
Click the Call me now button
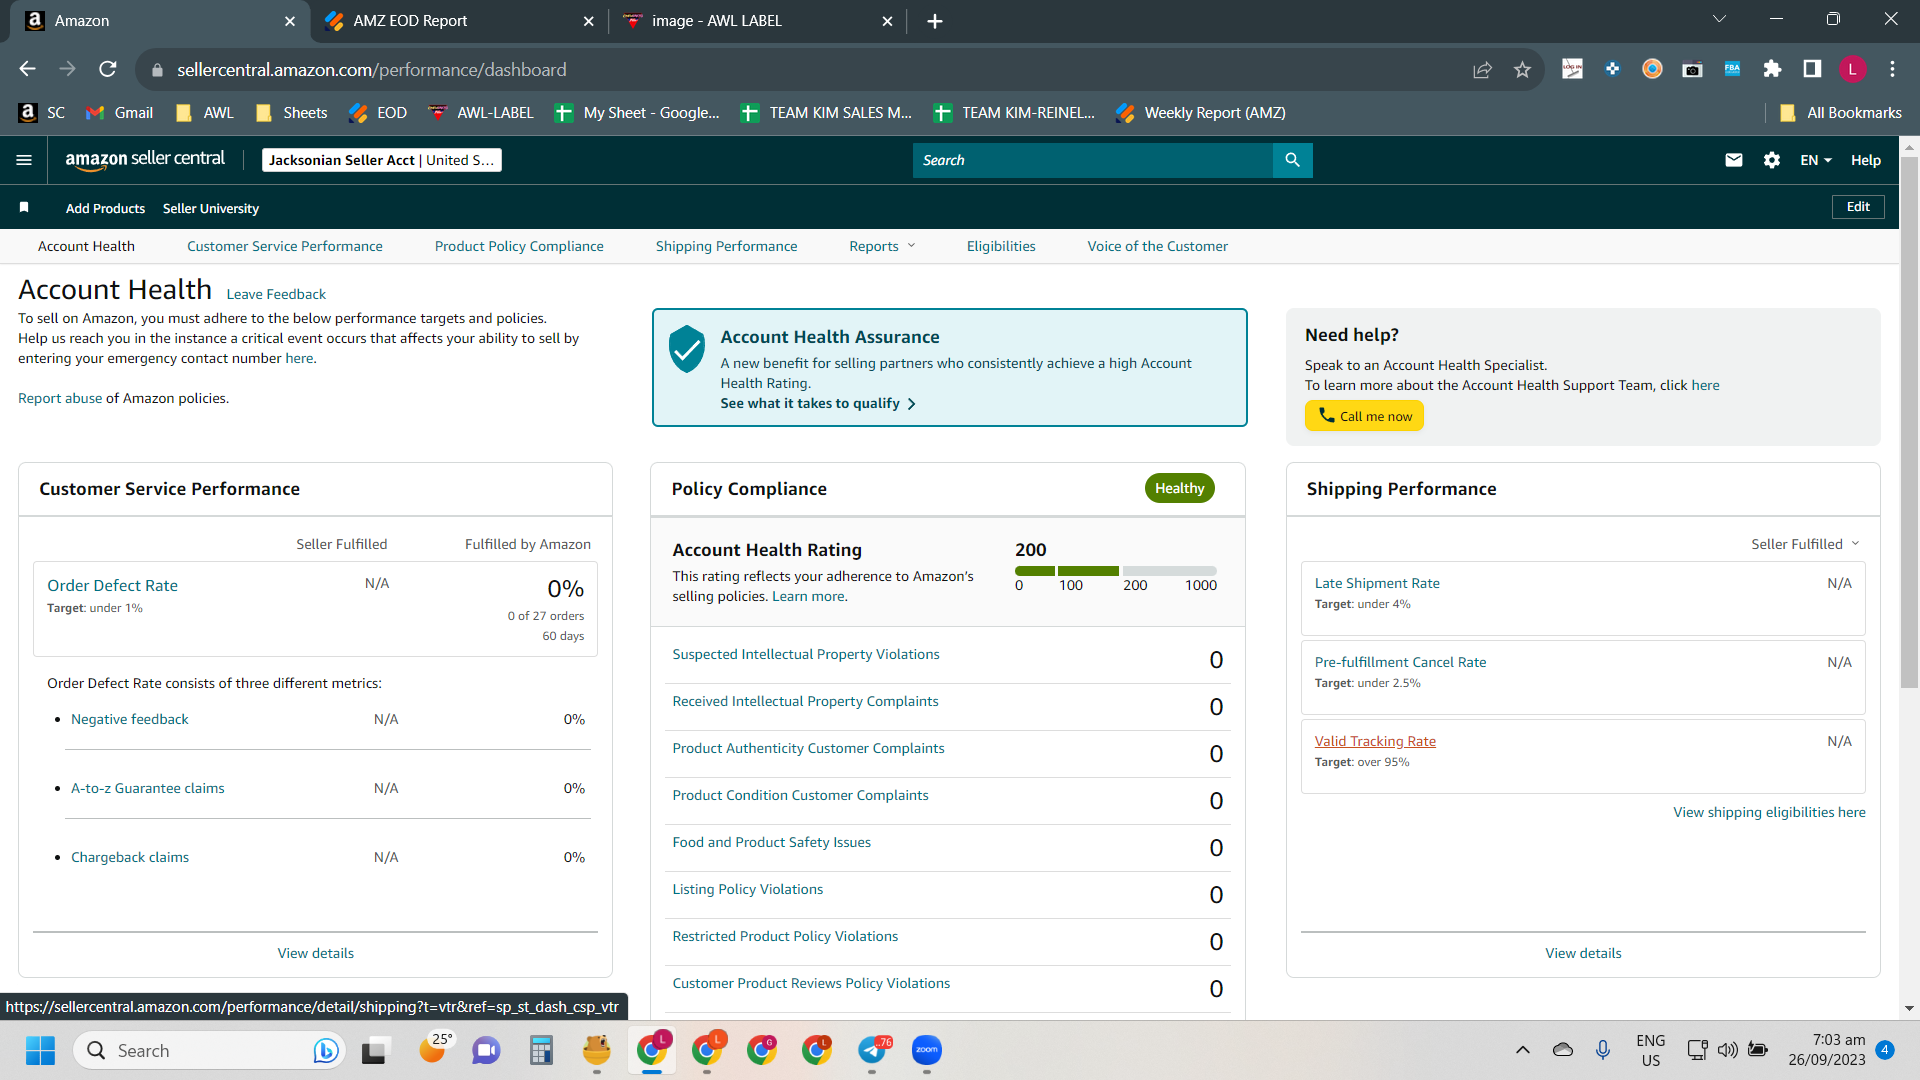(1364, 416)
